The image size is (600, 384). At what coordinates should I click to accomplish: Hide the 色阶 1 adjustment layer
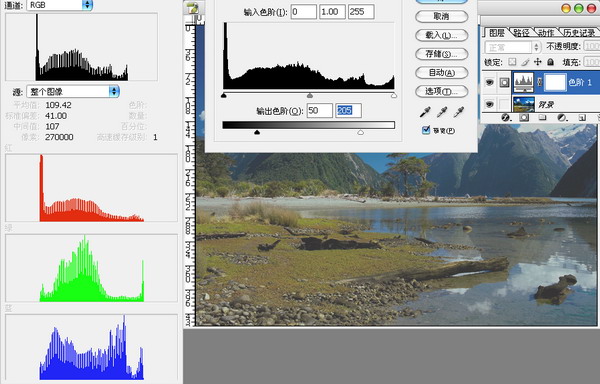coord(489,82)
